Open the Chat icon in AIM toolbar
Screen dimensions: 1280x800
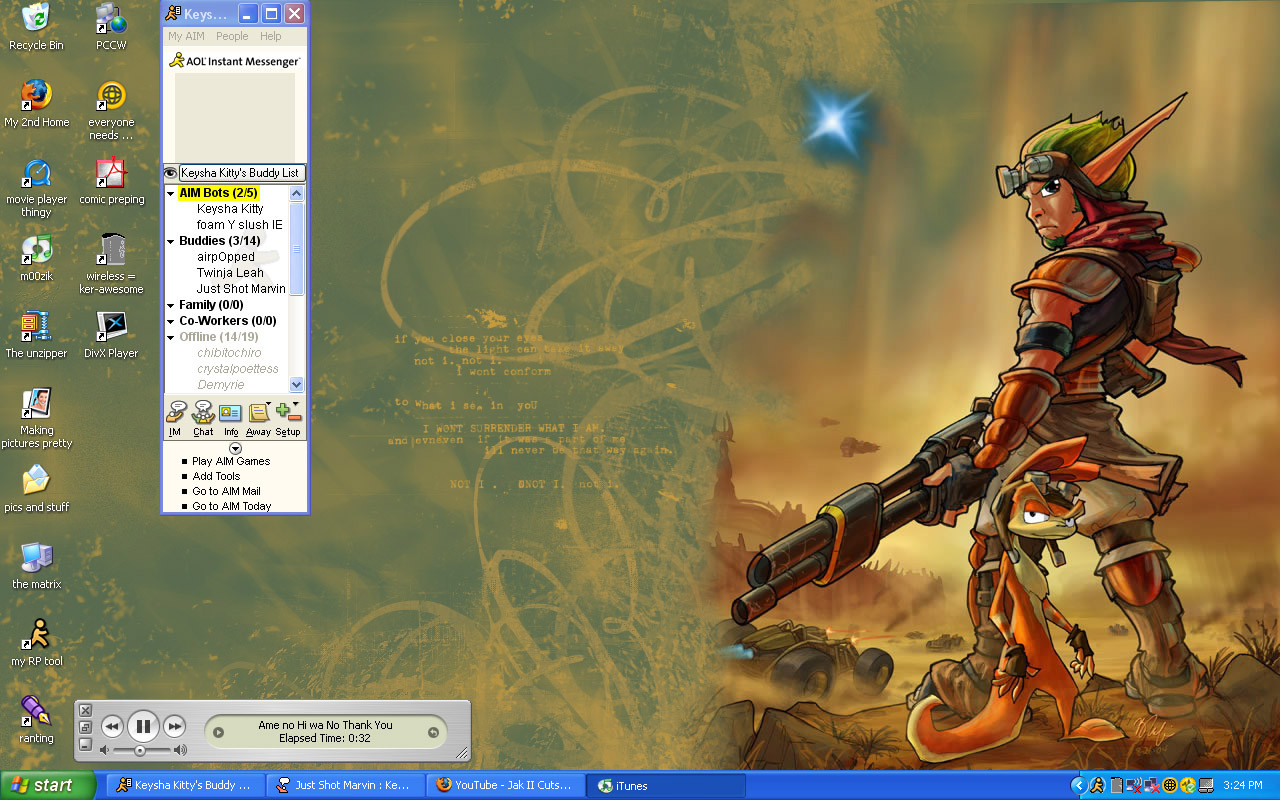point(203,418)
